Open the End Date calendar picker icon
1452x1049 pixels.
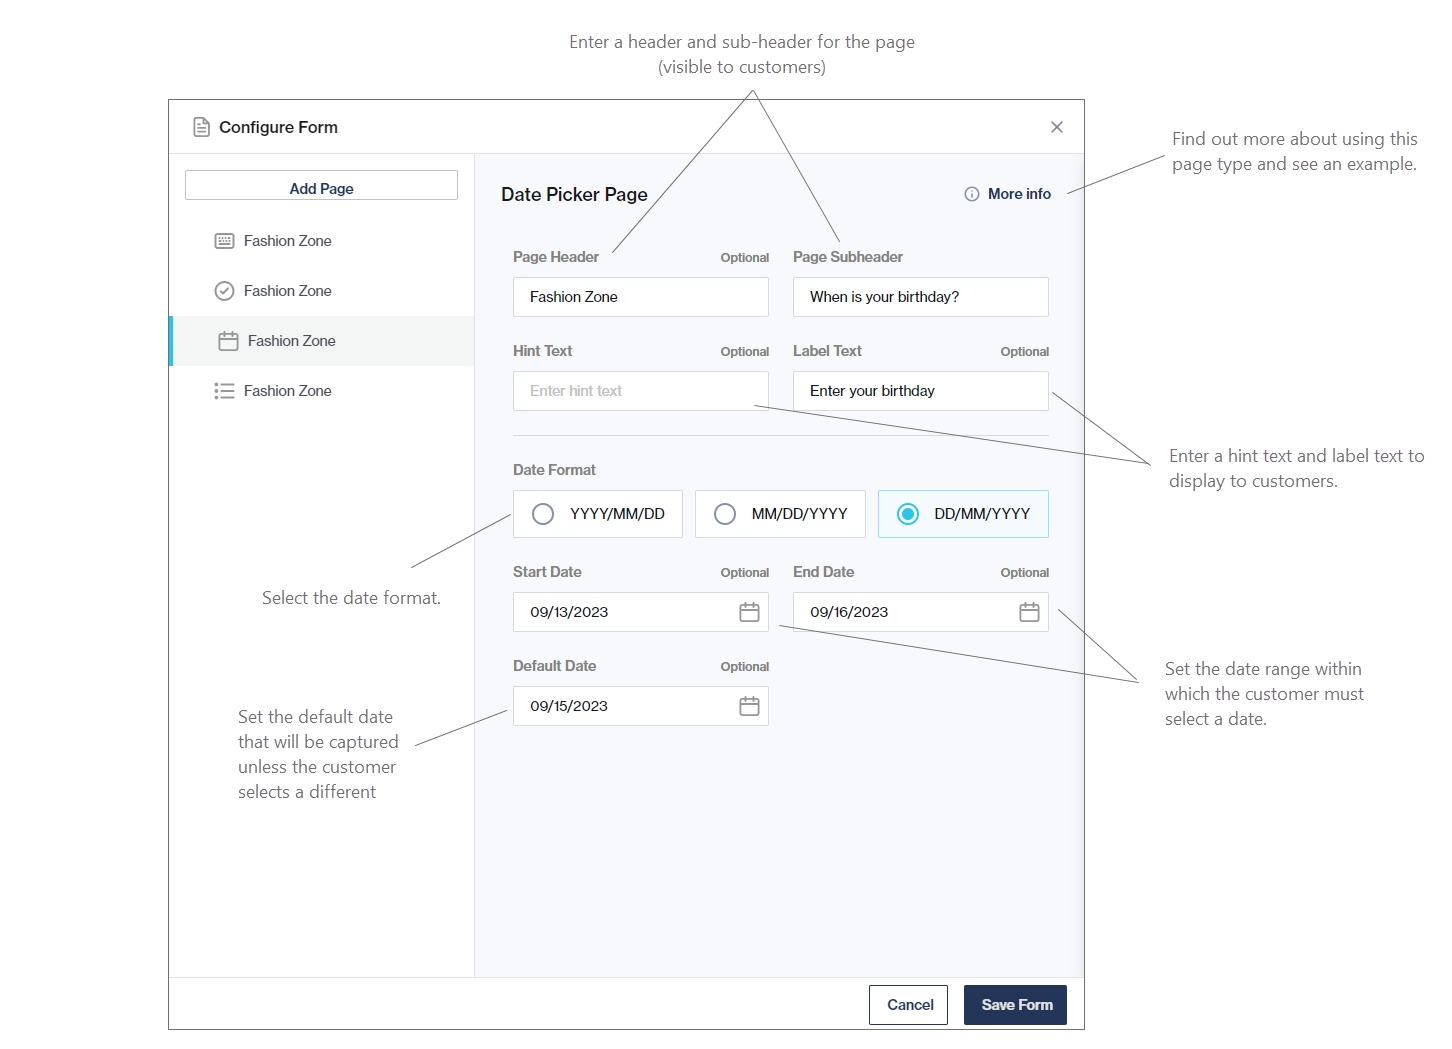coord(1029,612)
